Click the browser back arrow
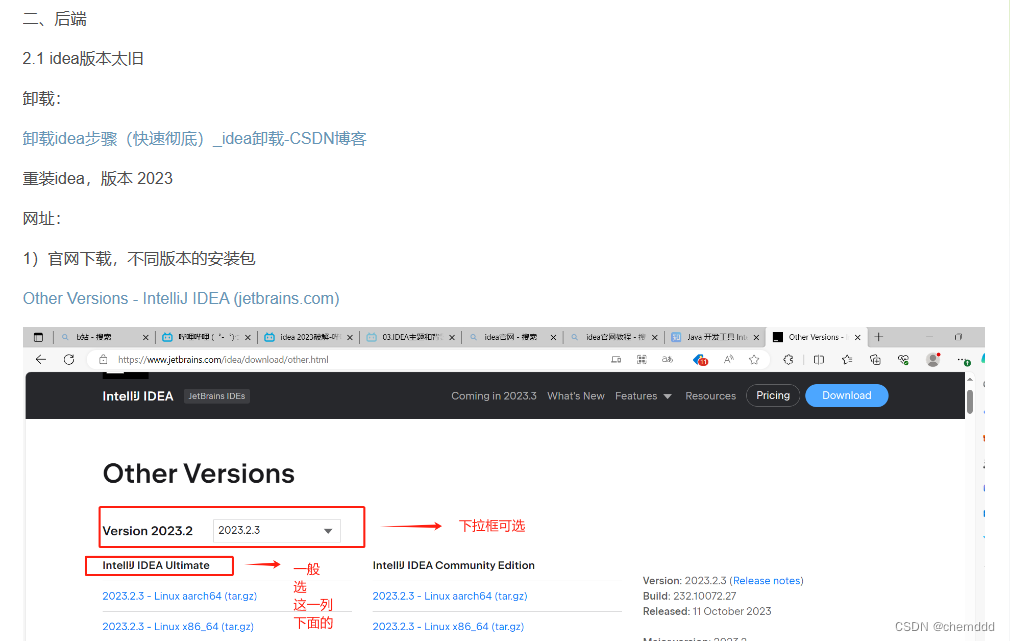This screenshot has height=641, width=1010. (x=41, y=359)
